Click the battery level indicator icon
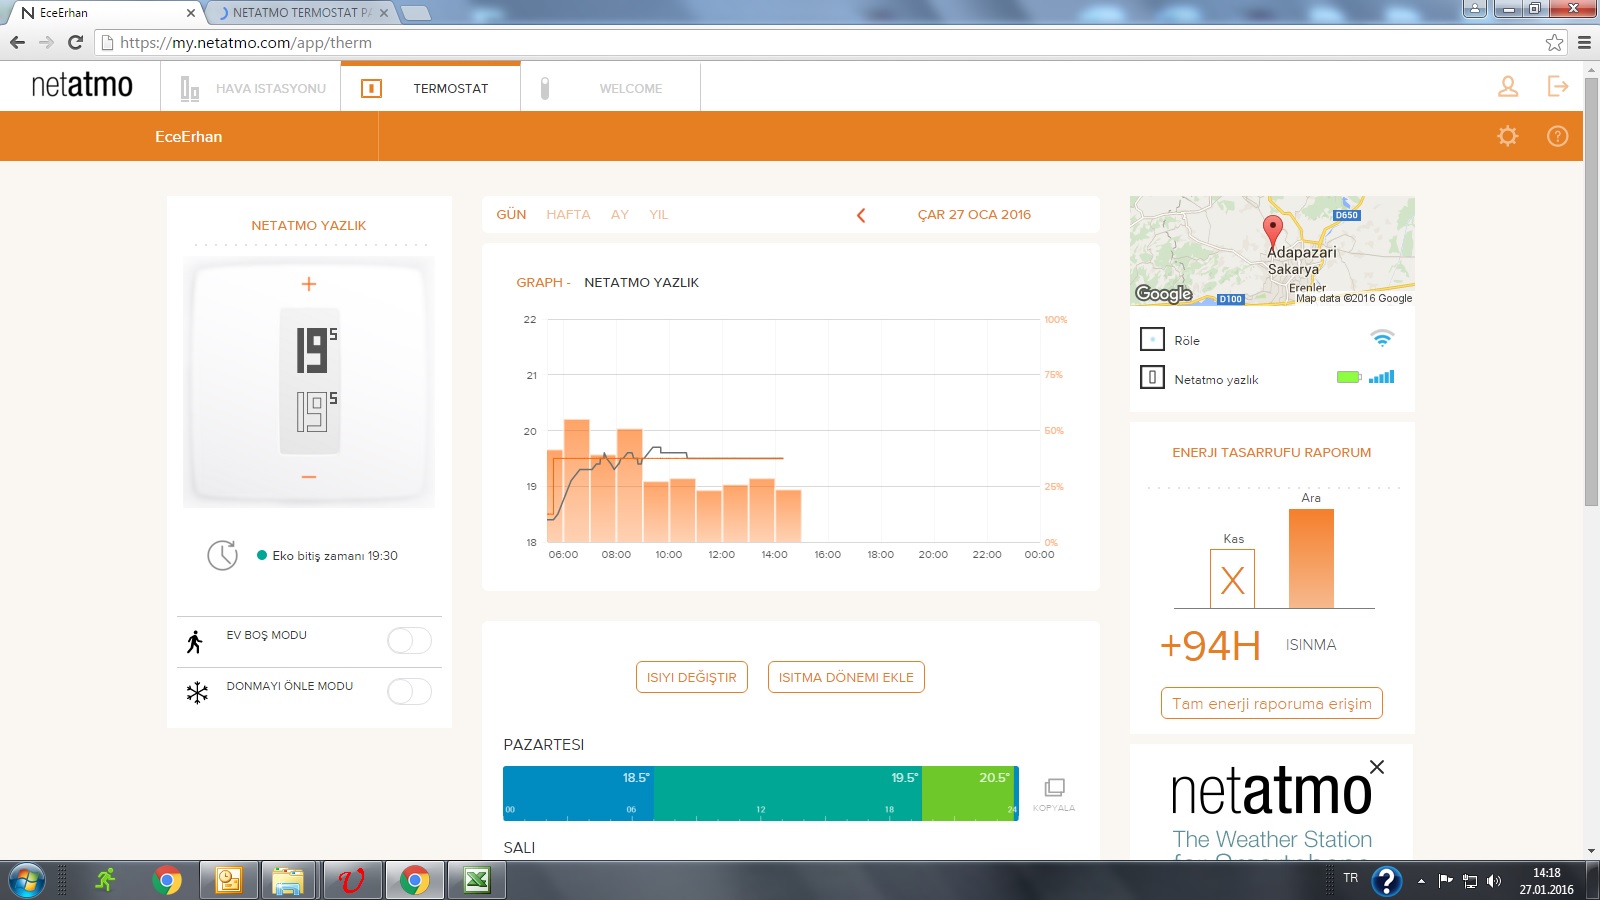 (x=1349, y=377)
